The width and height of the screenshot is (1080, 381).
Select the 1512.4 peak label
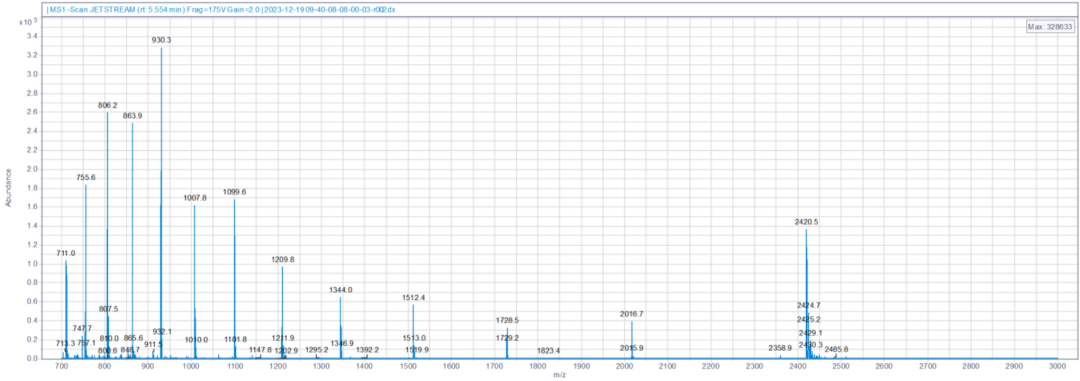pos(414,298)
